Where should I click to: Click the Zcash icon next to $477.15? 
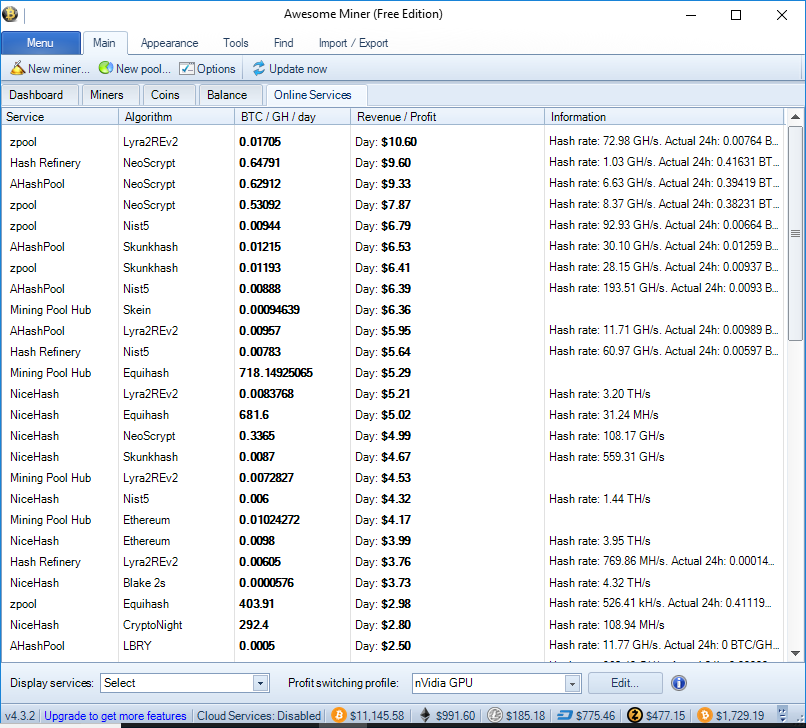pyautogui.click(x=635, y=715)
